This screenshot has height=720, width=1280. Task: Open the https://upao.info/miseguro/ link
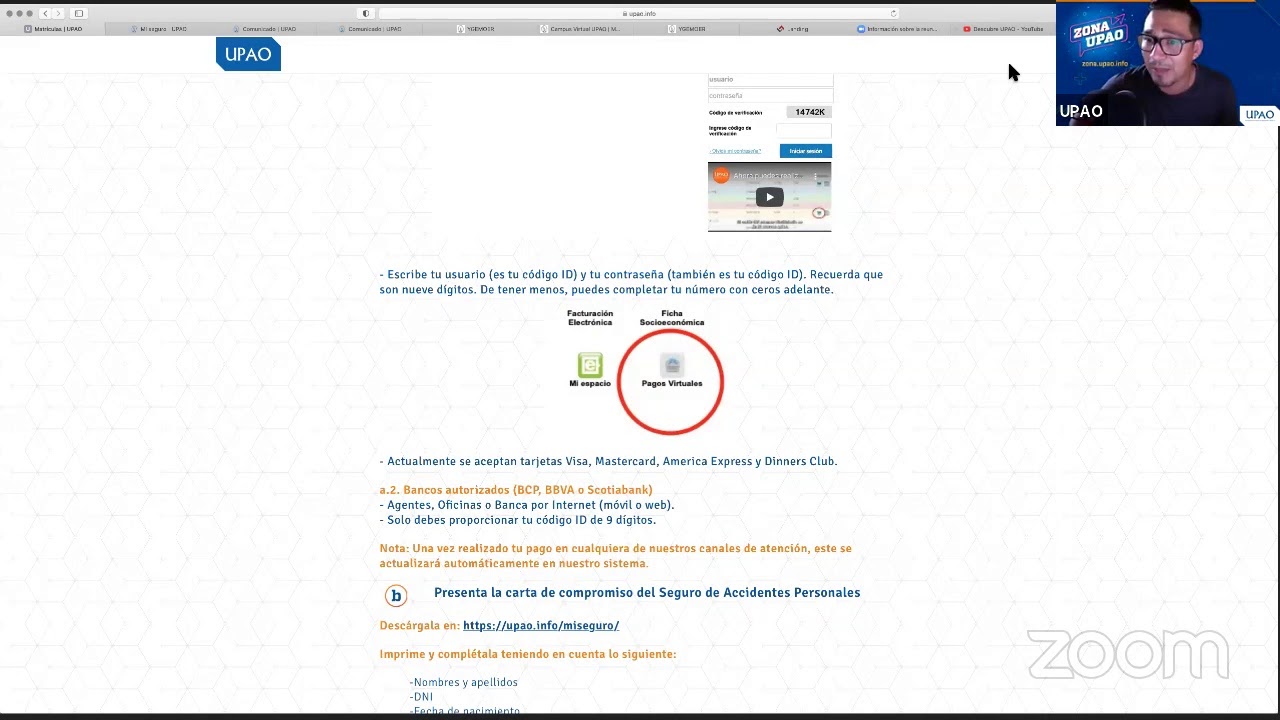click(541, 625)
